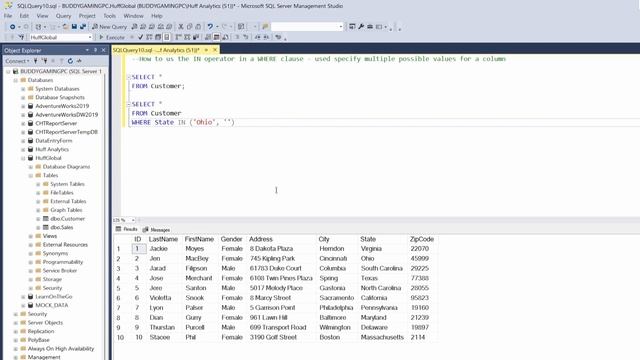Switch to the Messages tab
640x360 pixels.
pos(156,229)
